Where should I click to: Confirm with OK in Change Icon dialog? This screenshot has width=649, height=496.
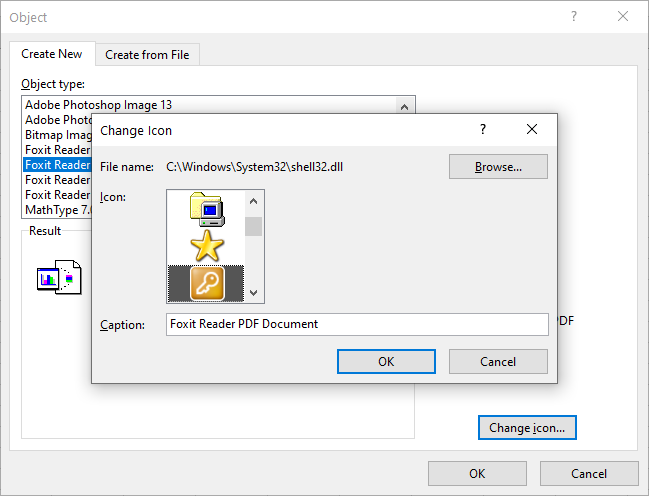(386, 361)
